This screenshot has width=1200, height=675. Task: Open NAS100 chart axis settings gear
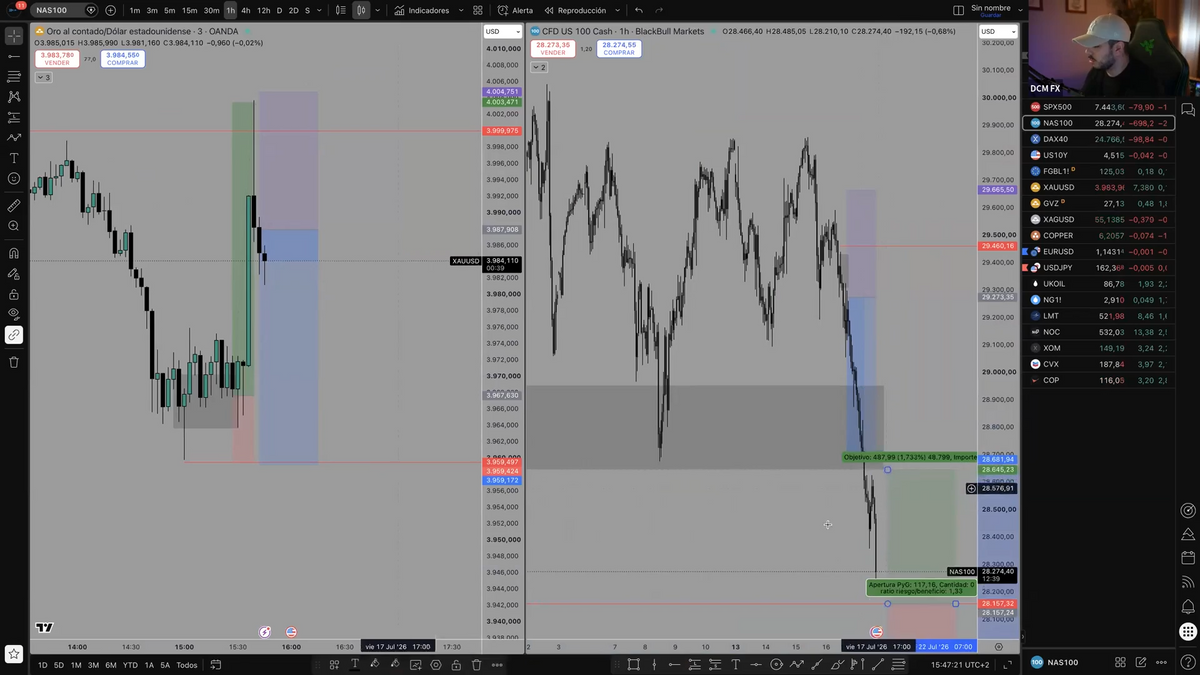coord(998,647)
